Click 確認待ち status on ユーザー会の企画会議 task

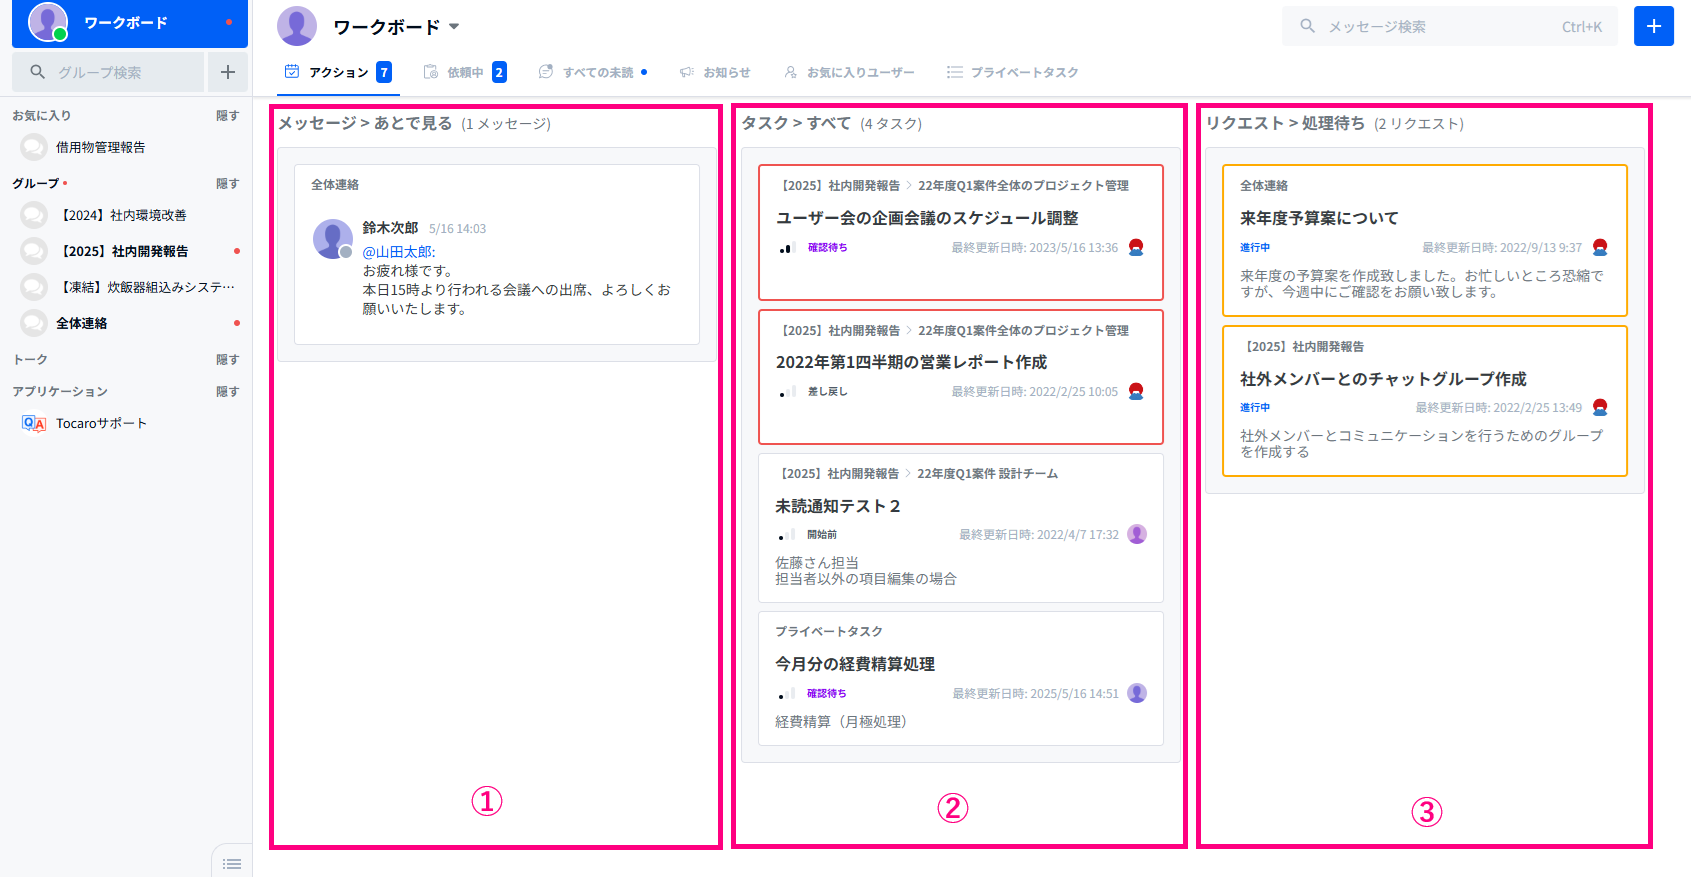tap(827, 247)
